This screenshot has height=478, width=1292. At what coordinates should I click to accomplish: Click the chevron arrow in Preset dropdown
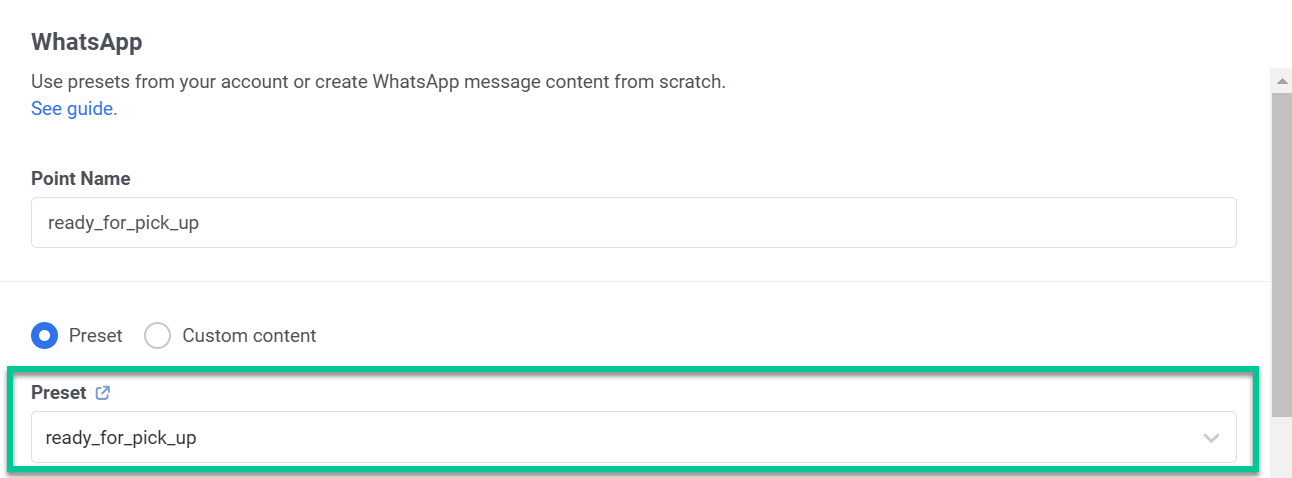pyautogui.click(x=1211, y=438)
